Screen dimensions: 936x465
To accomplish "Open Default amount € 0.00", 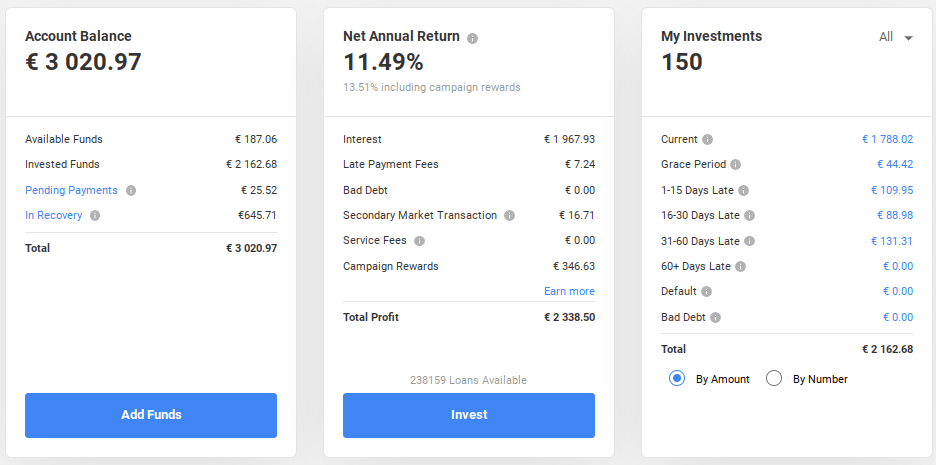I will 898,291.
